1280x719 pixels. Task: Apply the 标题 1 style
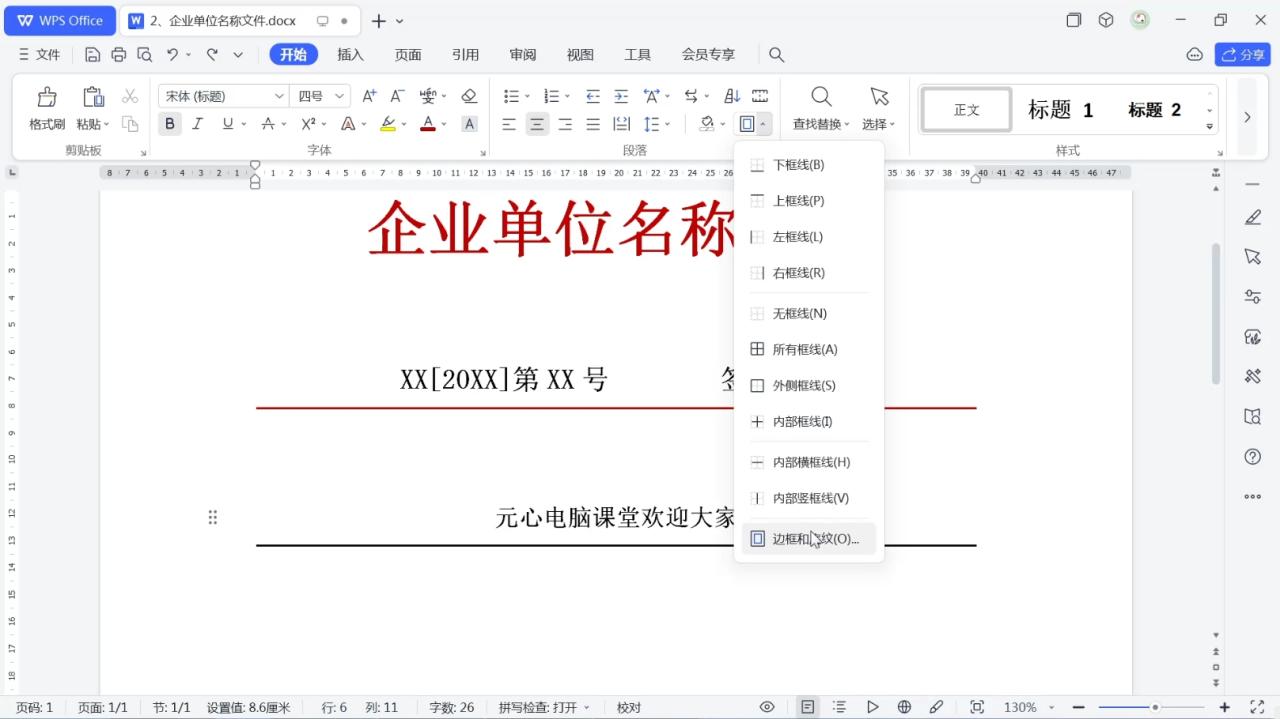(x=1060, y=110)
